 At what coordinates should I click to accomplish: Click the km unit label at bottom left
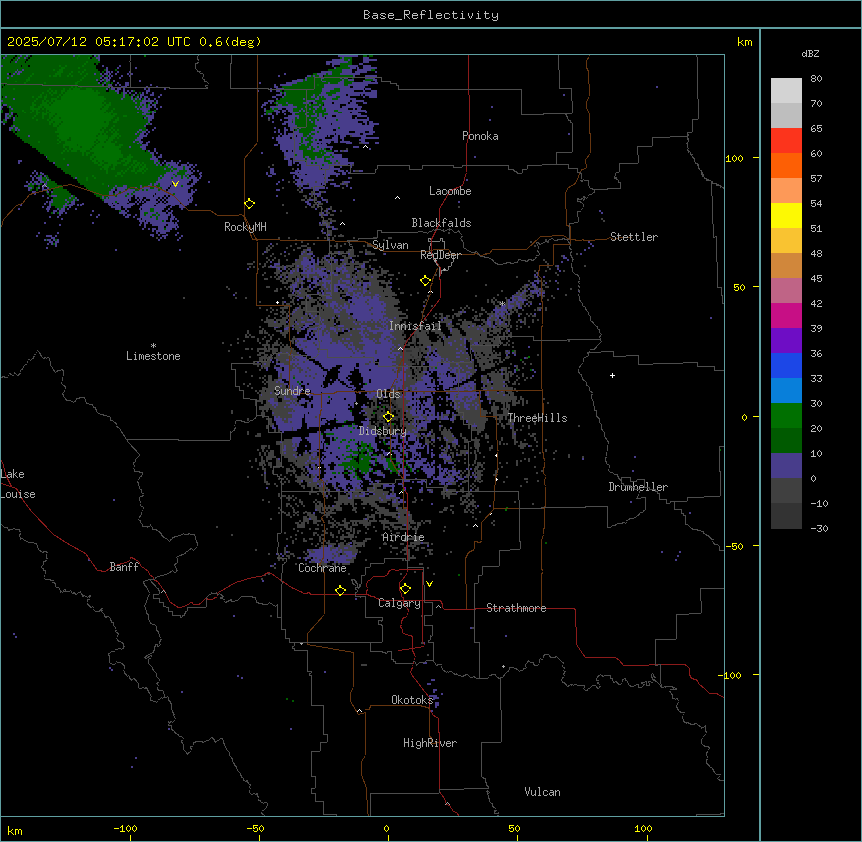pos(15,830)
